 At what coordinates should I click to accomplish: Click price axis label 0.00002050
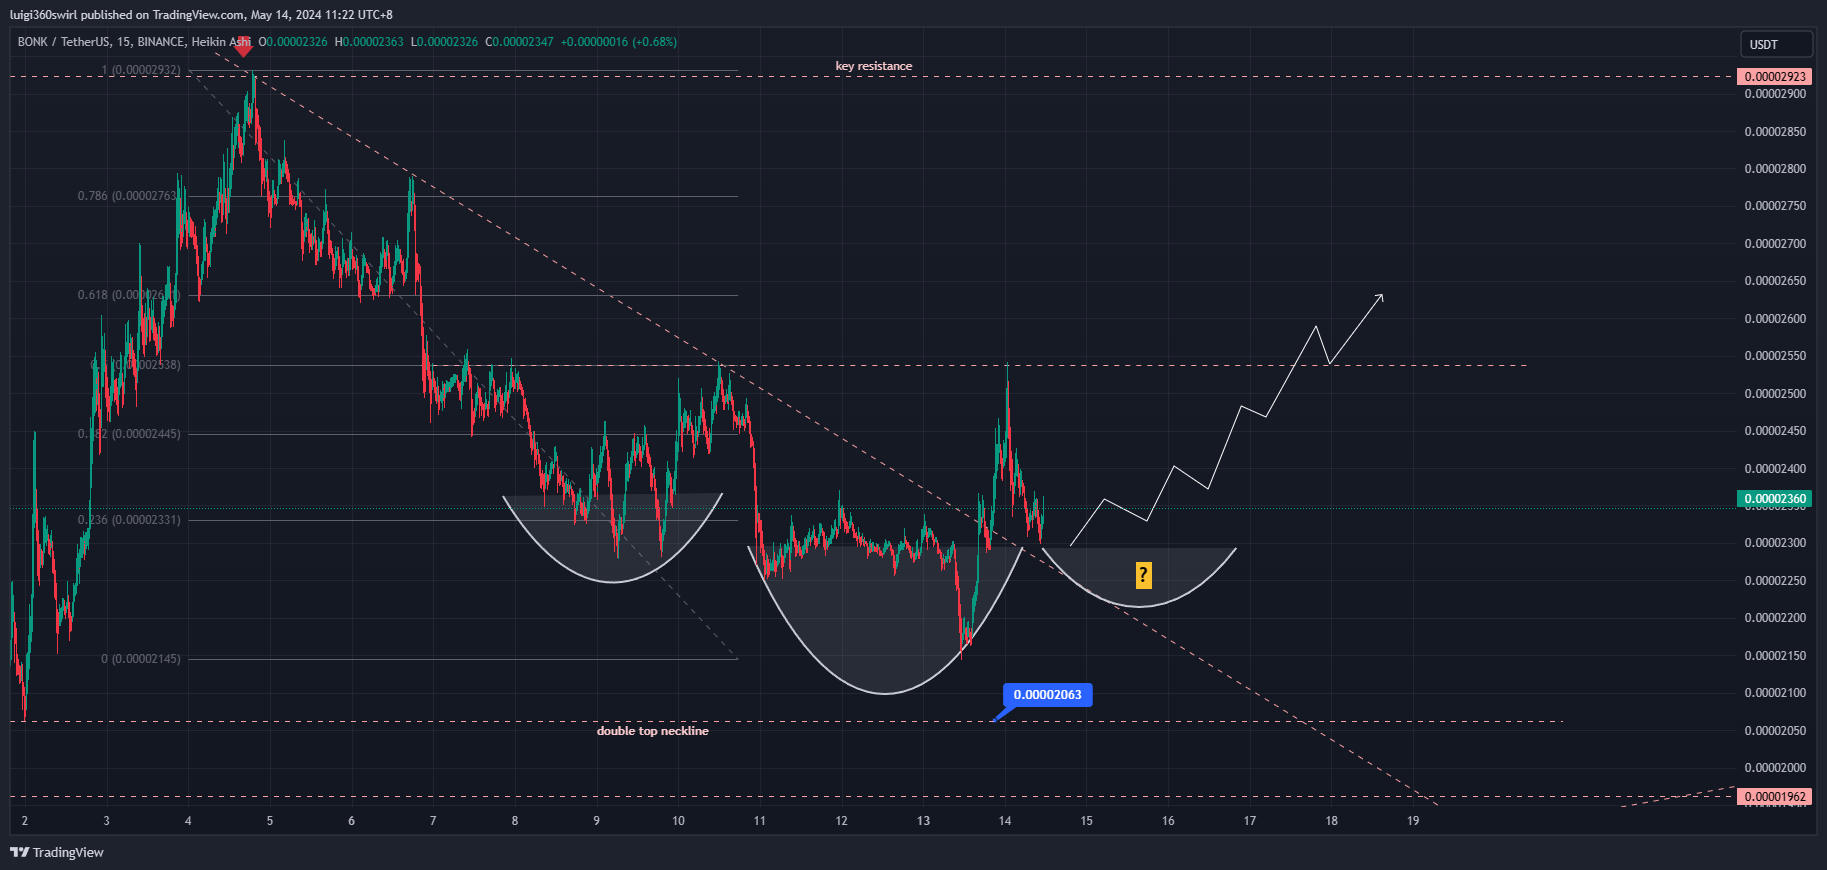1775,731
